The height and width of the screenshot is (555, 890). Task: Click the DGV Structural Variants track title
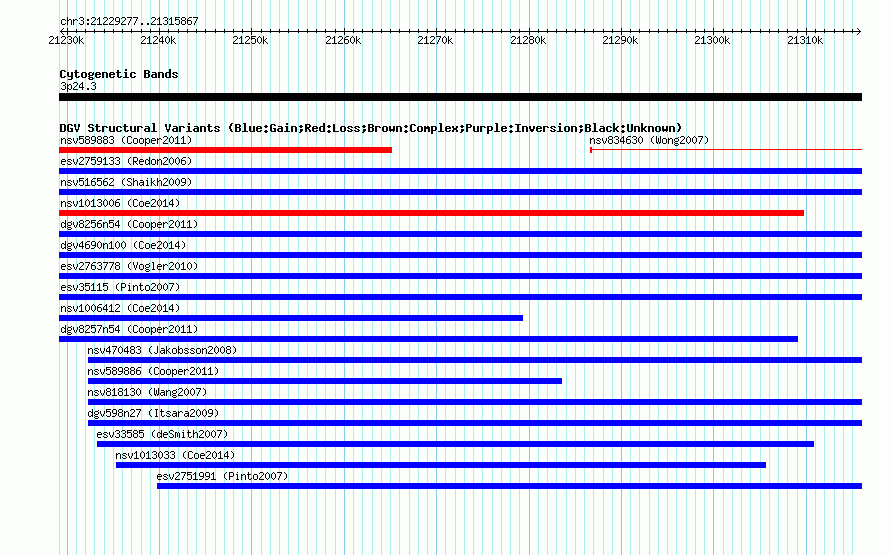(371, 128)
